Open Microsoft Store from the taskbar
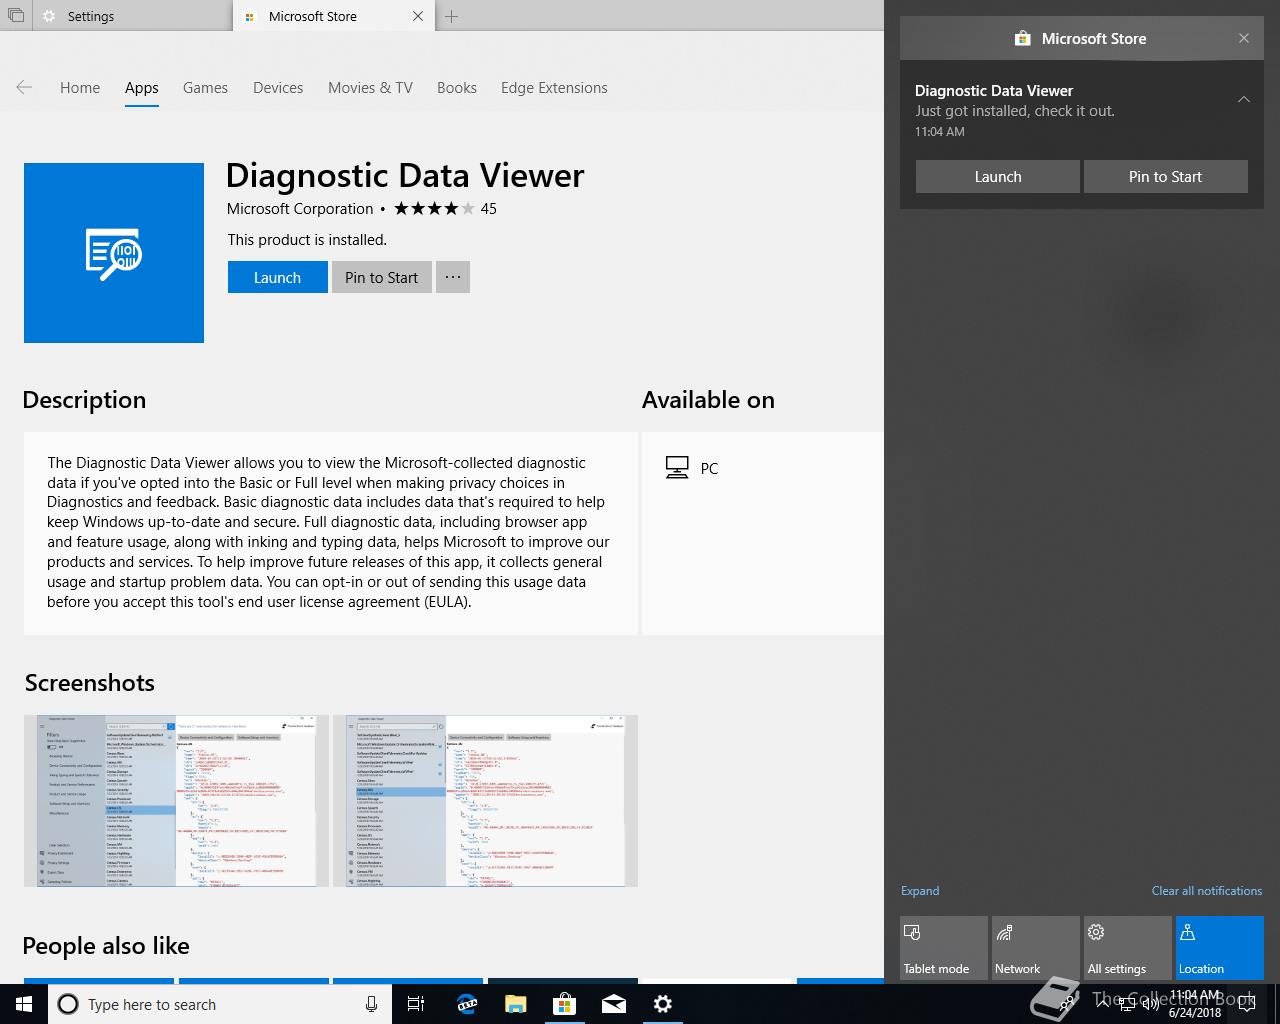Image resolution: width=1280 pixels, height=1024 pixels. pyautogui.click(x=565, y=1004)
